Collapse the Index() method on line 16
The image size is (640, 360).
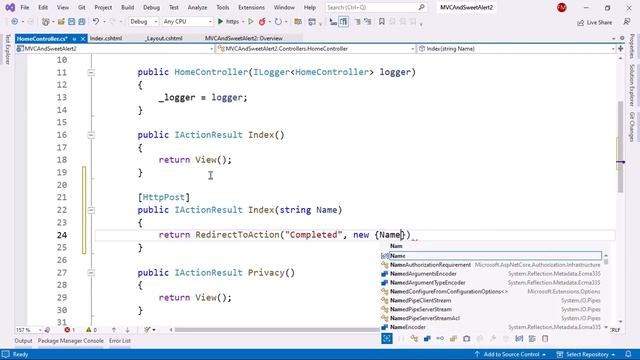point(91,135)
